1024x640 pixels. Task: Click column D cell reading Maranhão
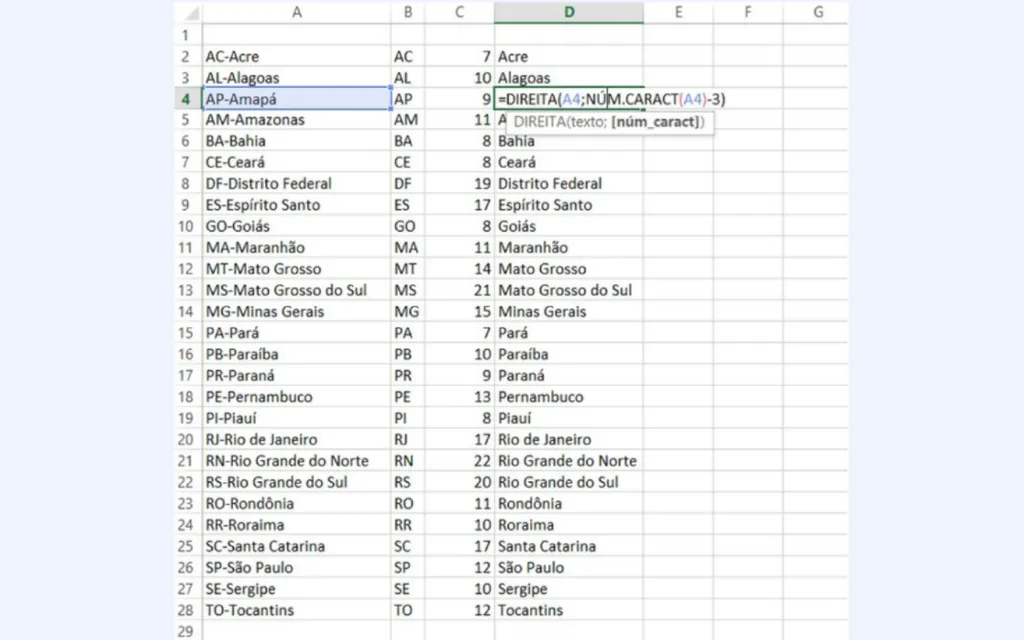[569, 248]
